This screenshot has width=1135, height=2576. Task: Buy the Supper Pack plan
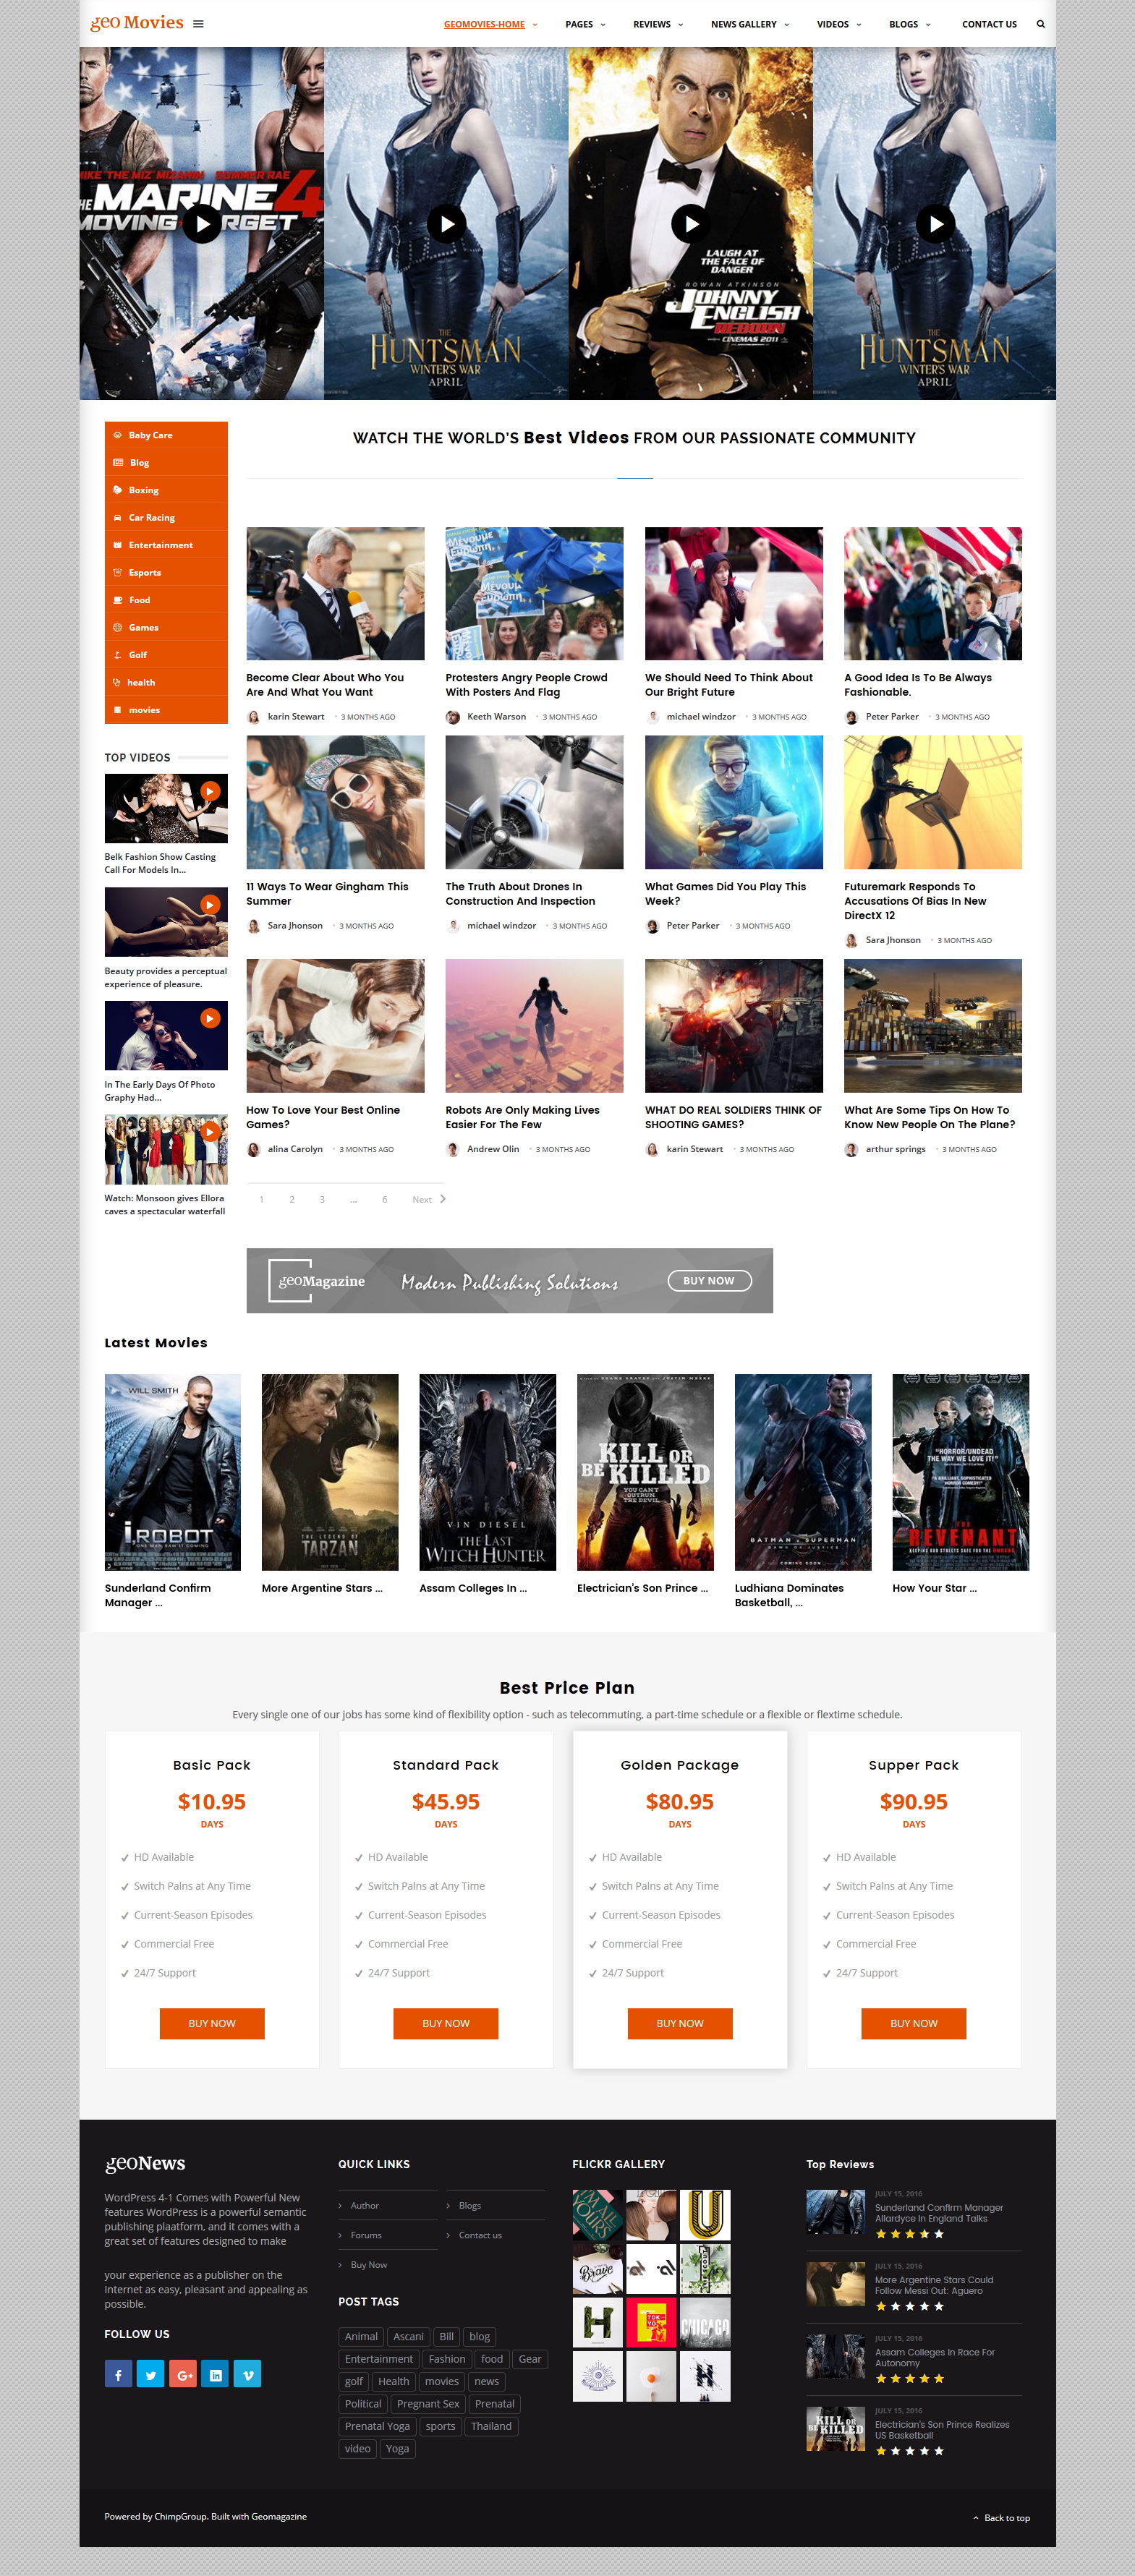914,2023
